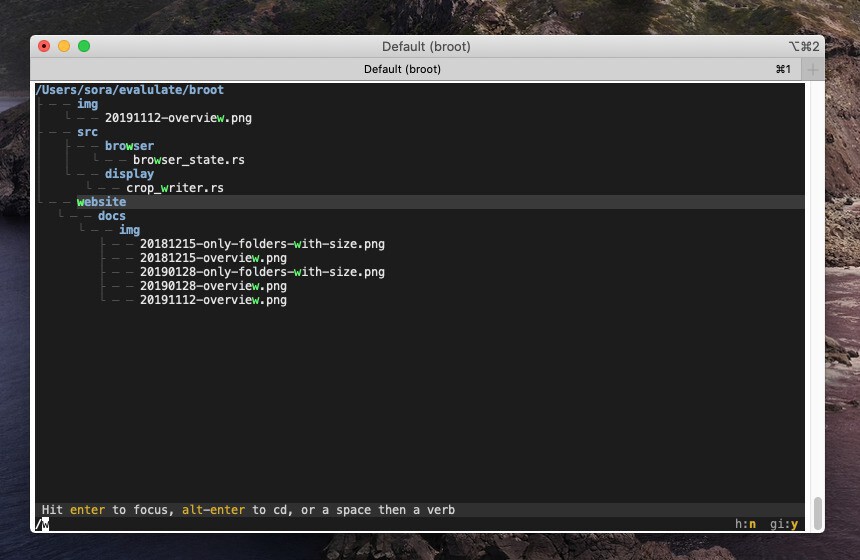Toggle the gitignore flag gi:y
The width and height of the screenshot is (860, 560).
pos(786,524)
